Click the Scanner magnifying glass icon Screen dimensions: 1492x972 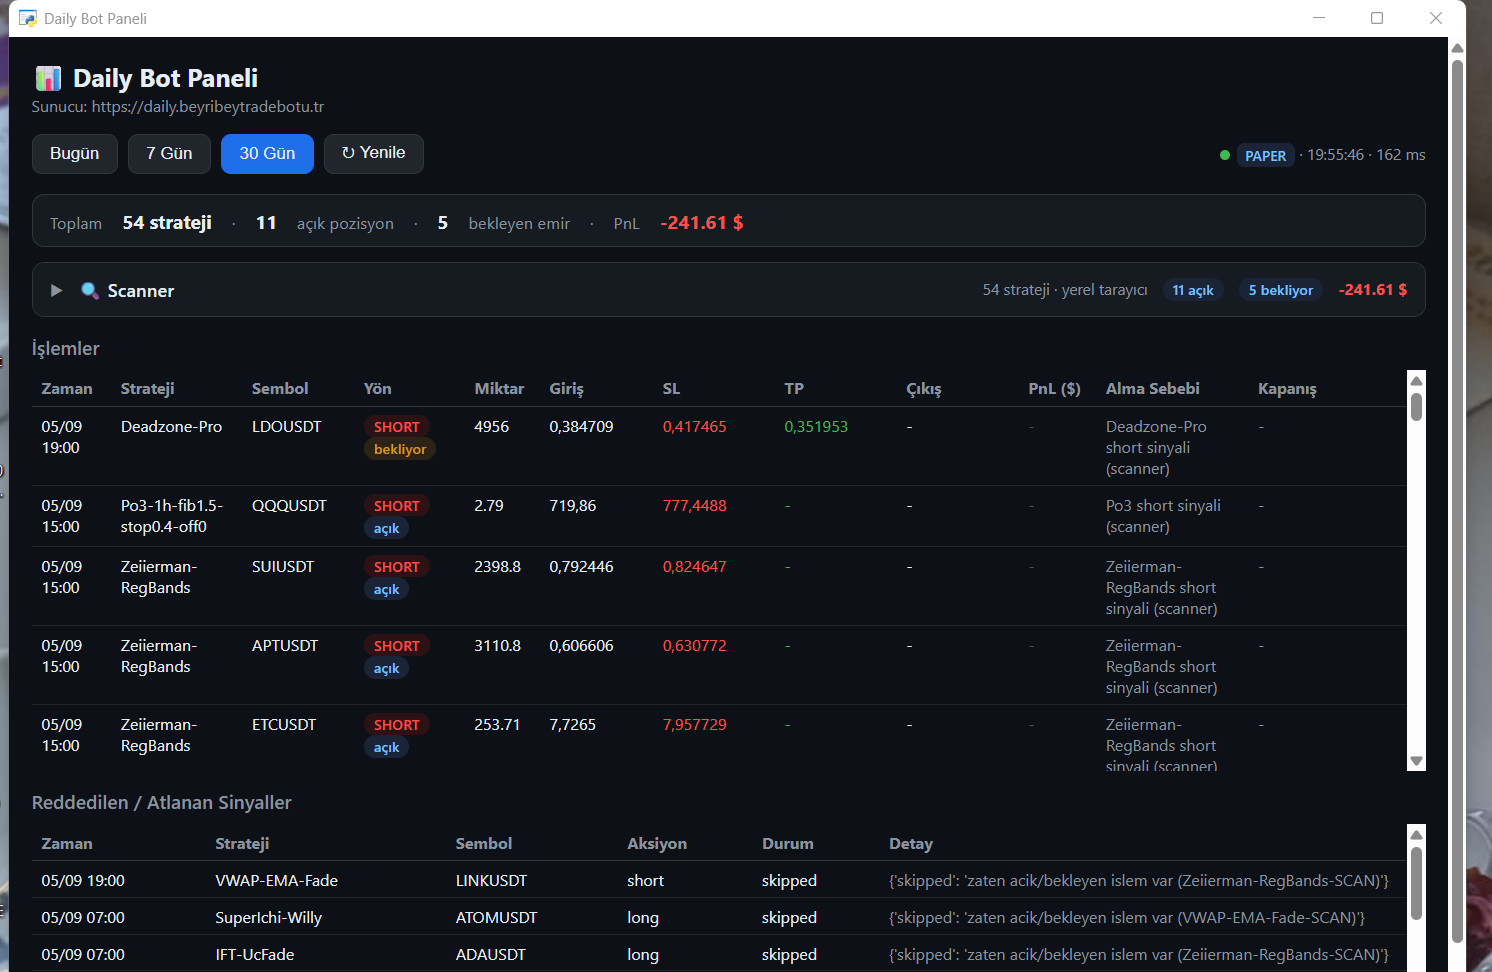click(90, 290)
